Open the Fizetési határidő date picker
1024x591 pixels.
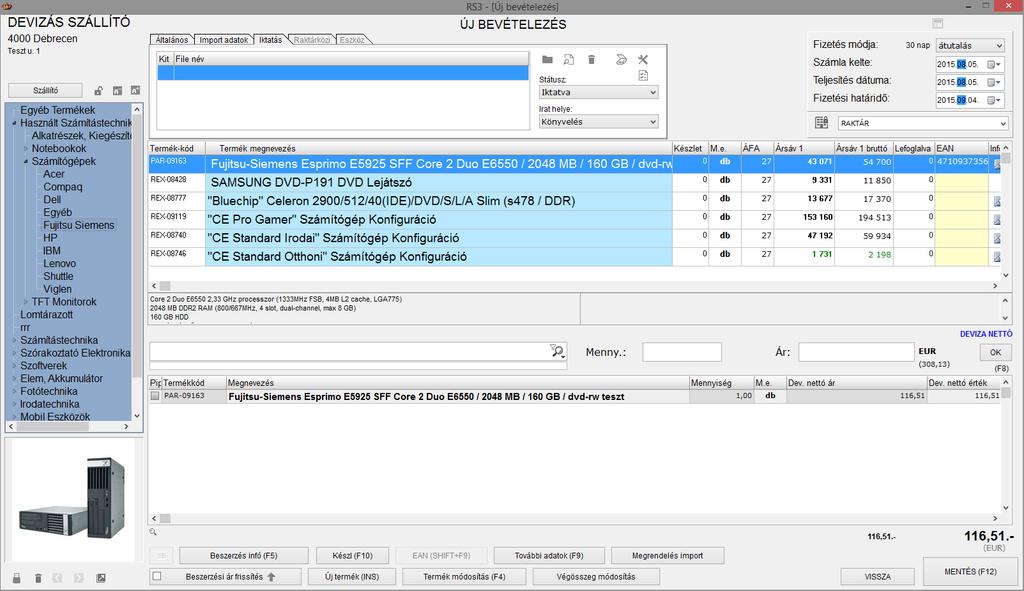point(994,100)
